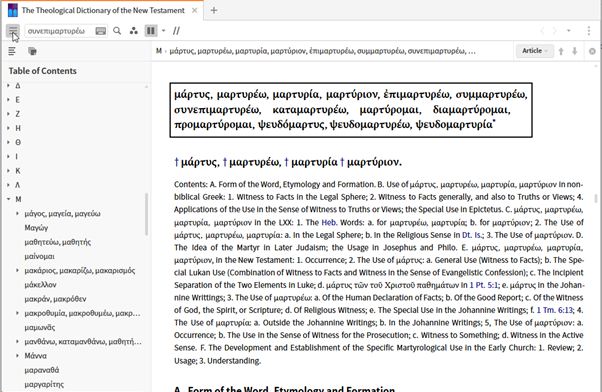
Task: Toggle the multi-column view icon
Action: click(x=151, y=31)
